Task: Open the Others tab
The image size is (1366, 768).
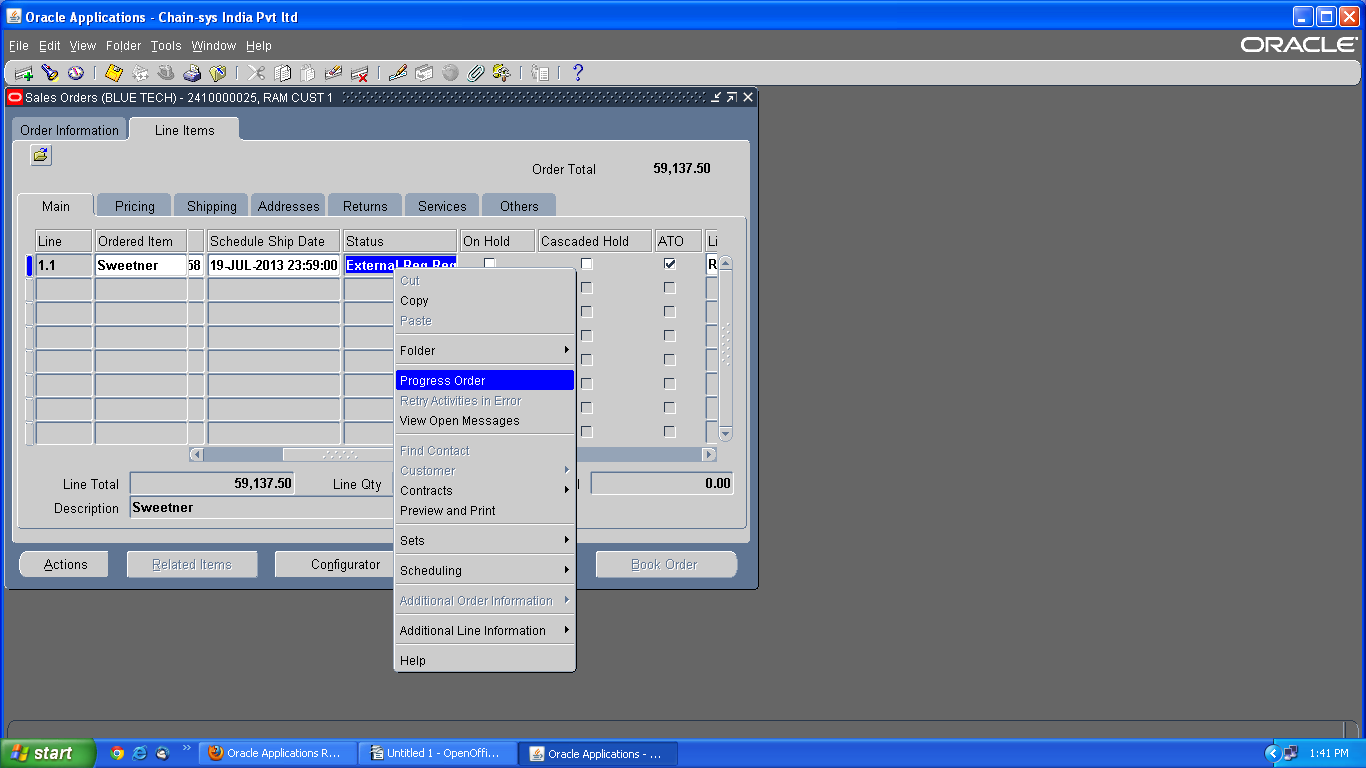Action: (519, 206)
